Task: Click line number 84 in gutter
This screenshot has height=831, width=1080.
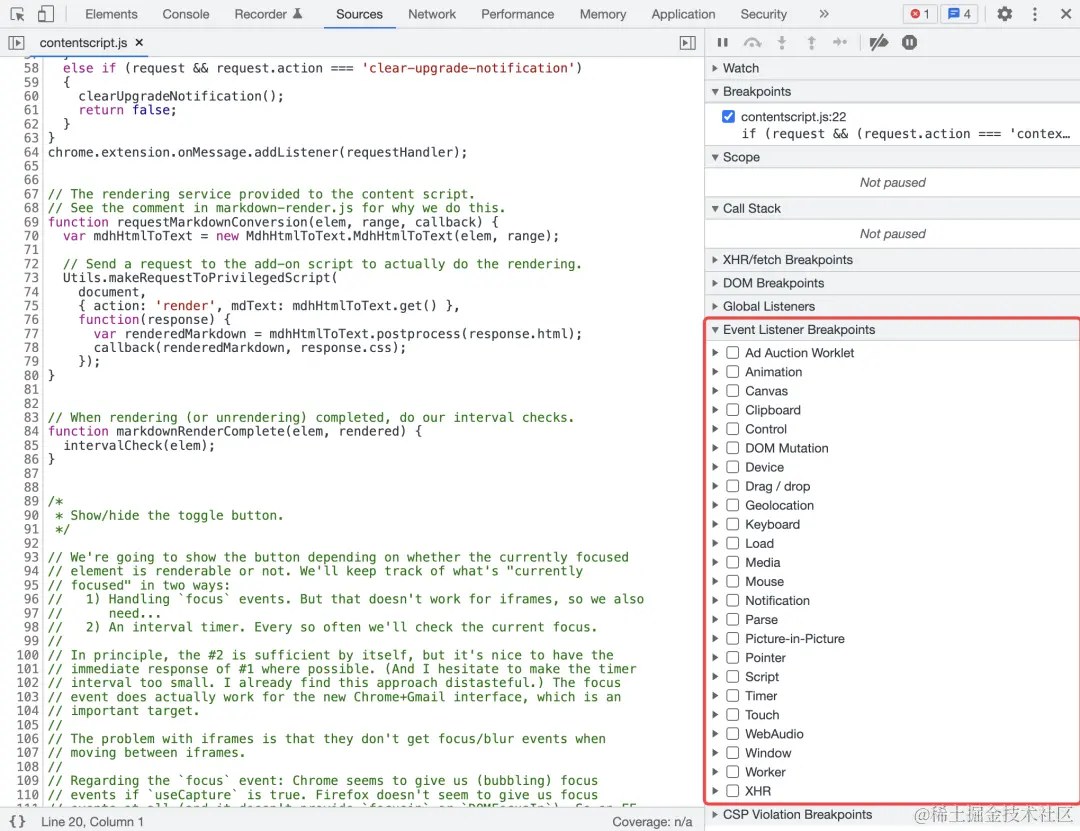Action: click(31, 431)
